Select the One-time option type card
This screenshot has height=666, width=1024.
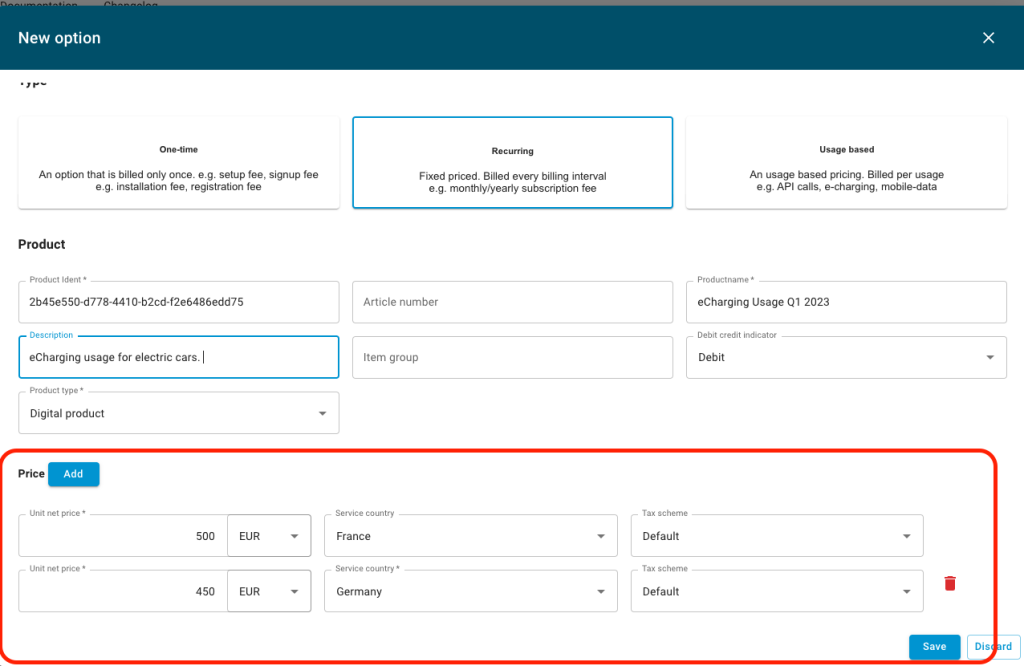pyautogui.click(x=179, y=163)
